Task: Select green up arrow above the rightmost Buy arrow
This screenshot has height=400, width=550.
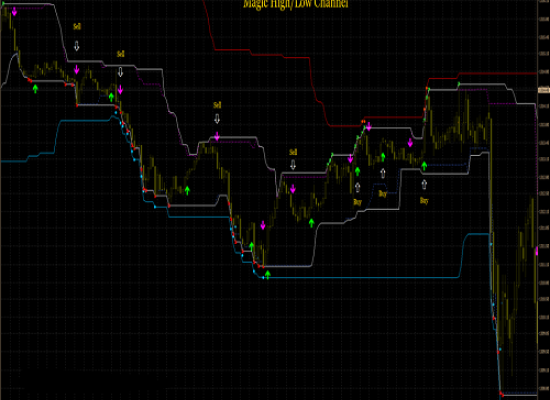Action: [424, 166]
